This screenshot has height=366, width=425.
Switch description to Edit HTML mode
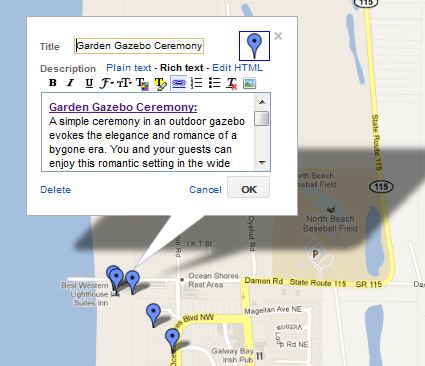pyautogui.click(x=237, y=68)
